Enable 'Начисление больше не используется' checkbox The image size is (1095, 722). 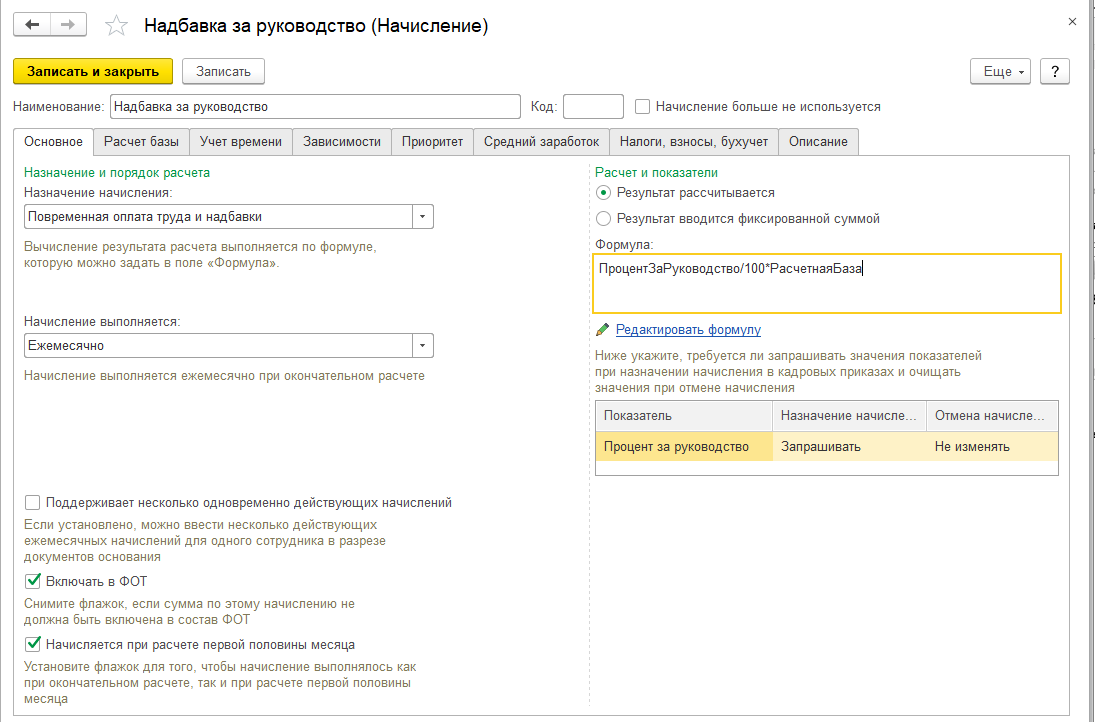pos(643,106)
